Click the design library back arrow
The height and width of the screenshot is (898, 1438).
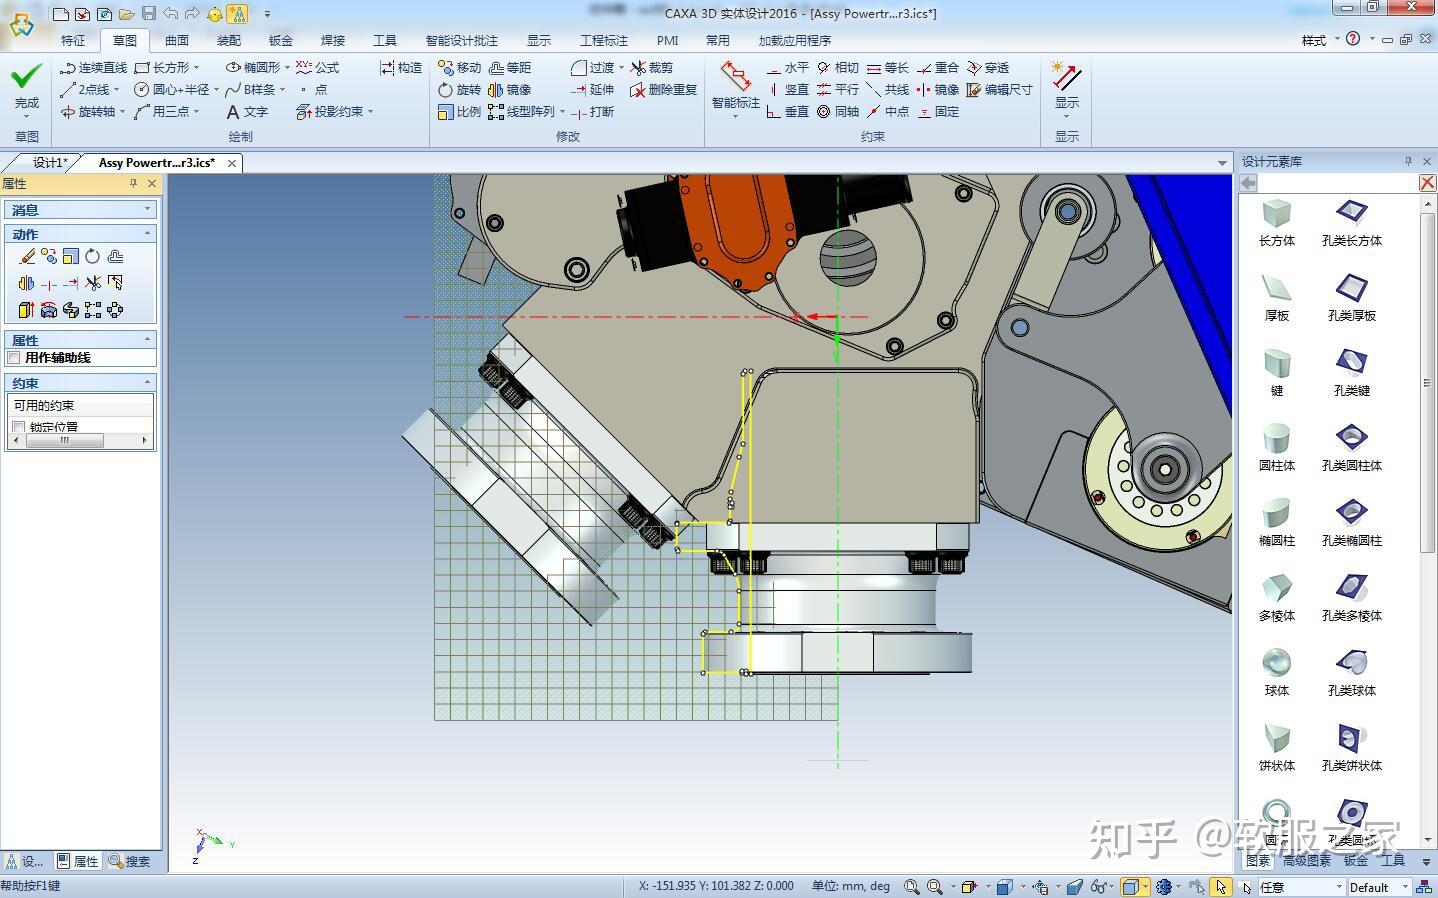click(1248, 183)
